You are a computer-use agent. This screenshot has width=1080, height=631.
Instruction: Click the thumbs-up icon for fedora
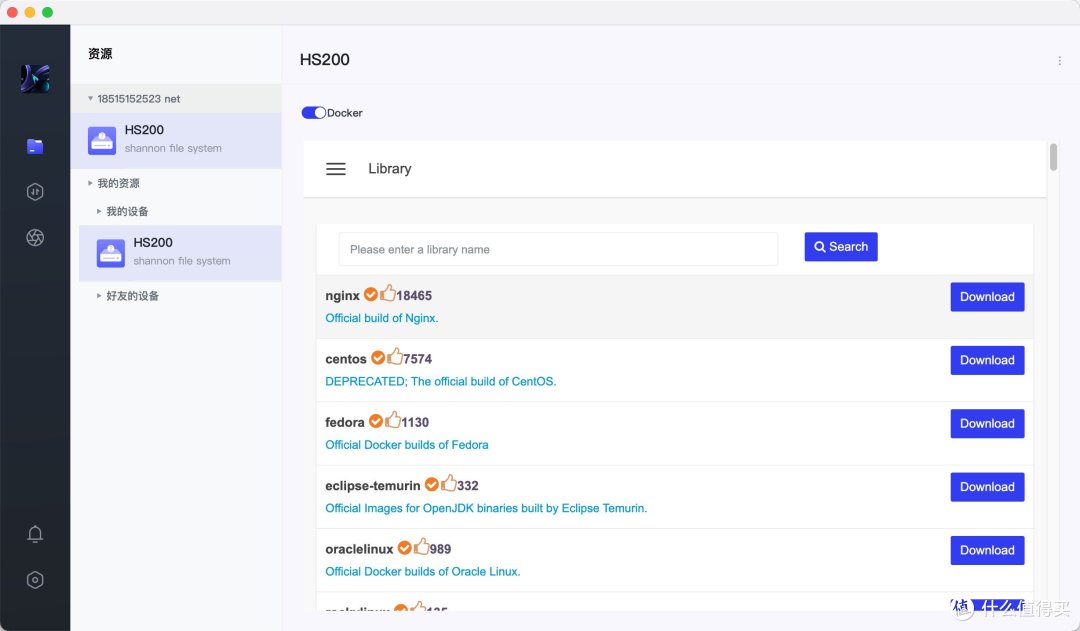point(393,420)
